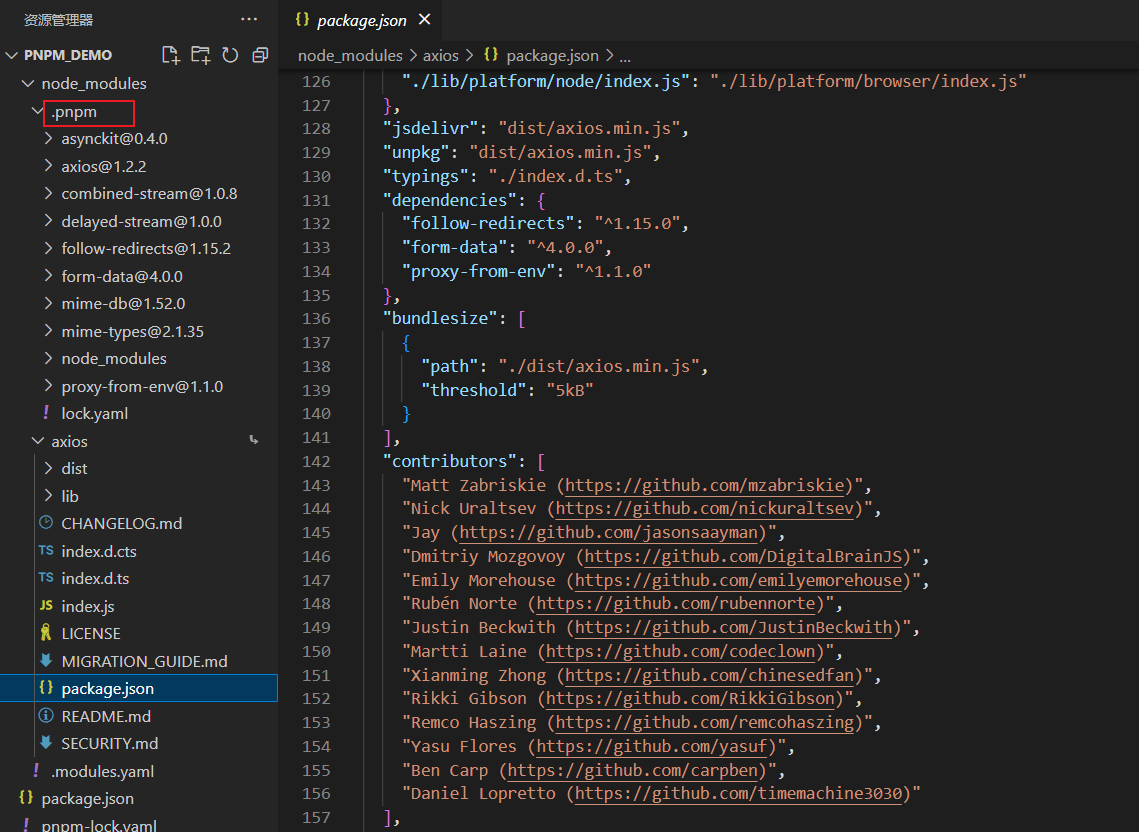Open the timemachine3030 GitHub link
1139x832 pixels.
(x=738, y=793)
